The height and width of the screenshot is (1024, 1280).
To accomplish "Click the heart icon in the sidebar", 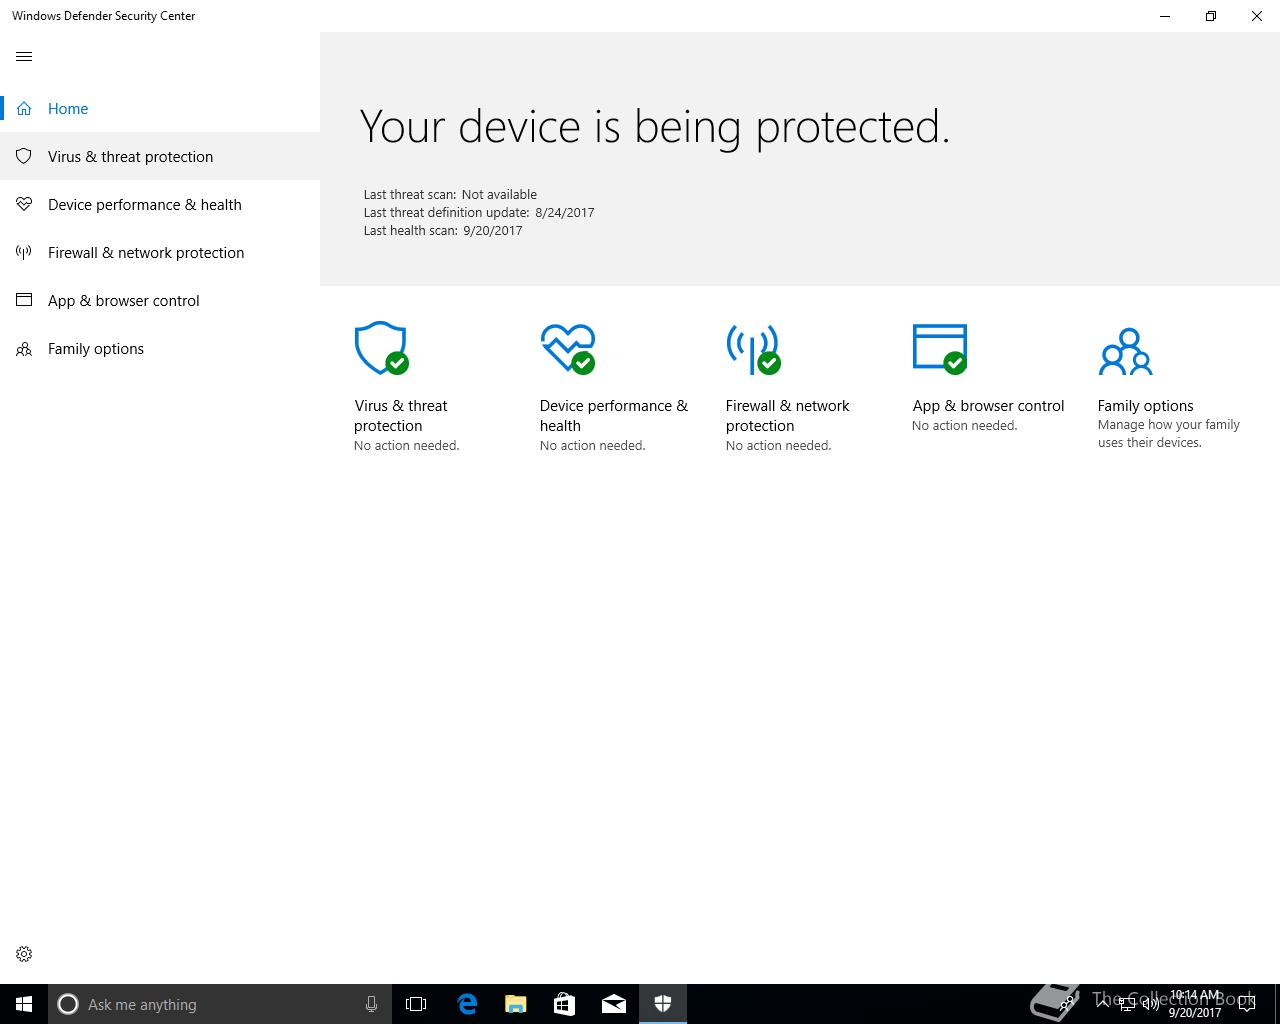I will tap(24, 204).
